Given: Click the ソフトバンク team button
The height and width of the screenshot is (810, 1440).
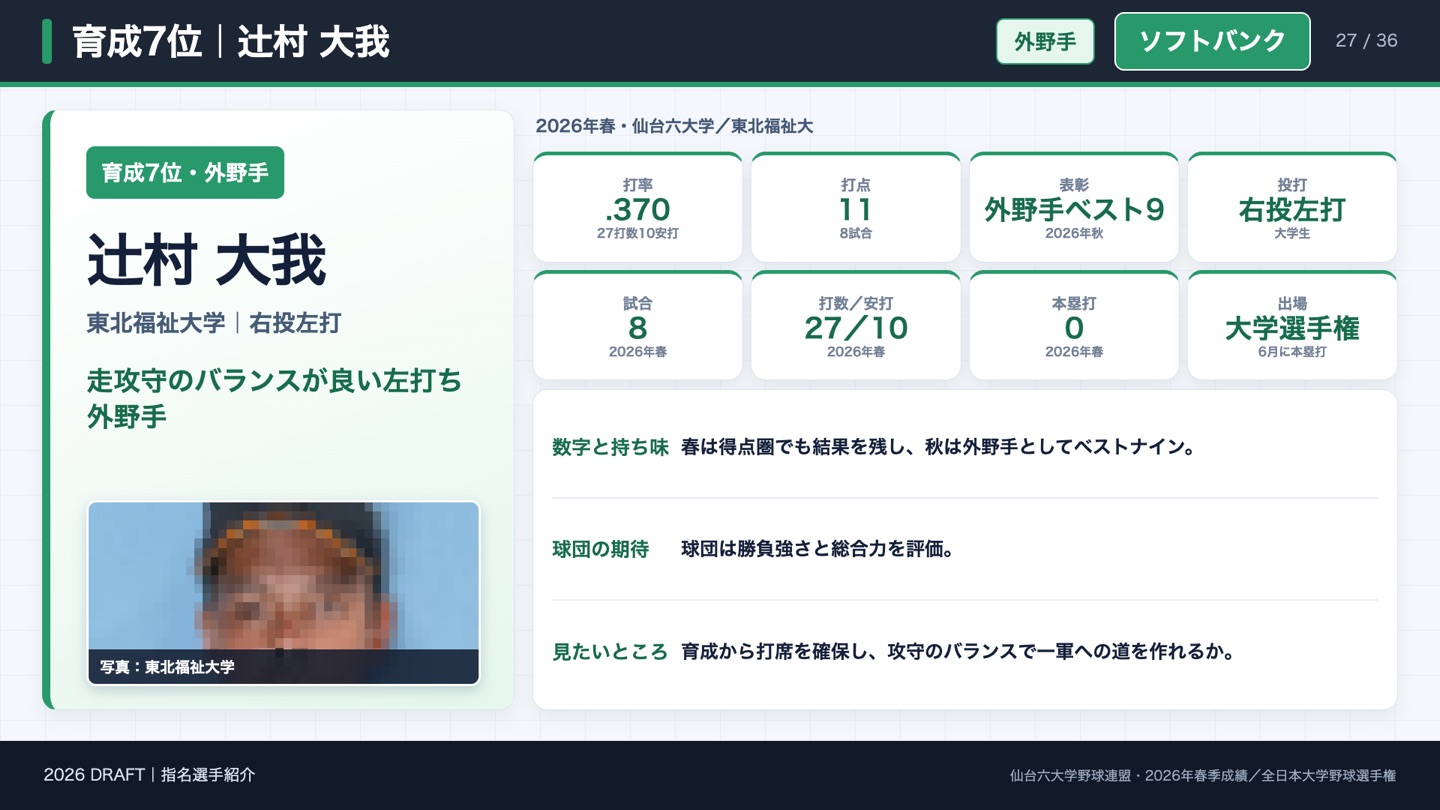Looking at the screenshot, I should (1212, 41).
